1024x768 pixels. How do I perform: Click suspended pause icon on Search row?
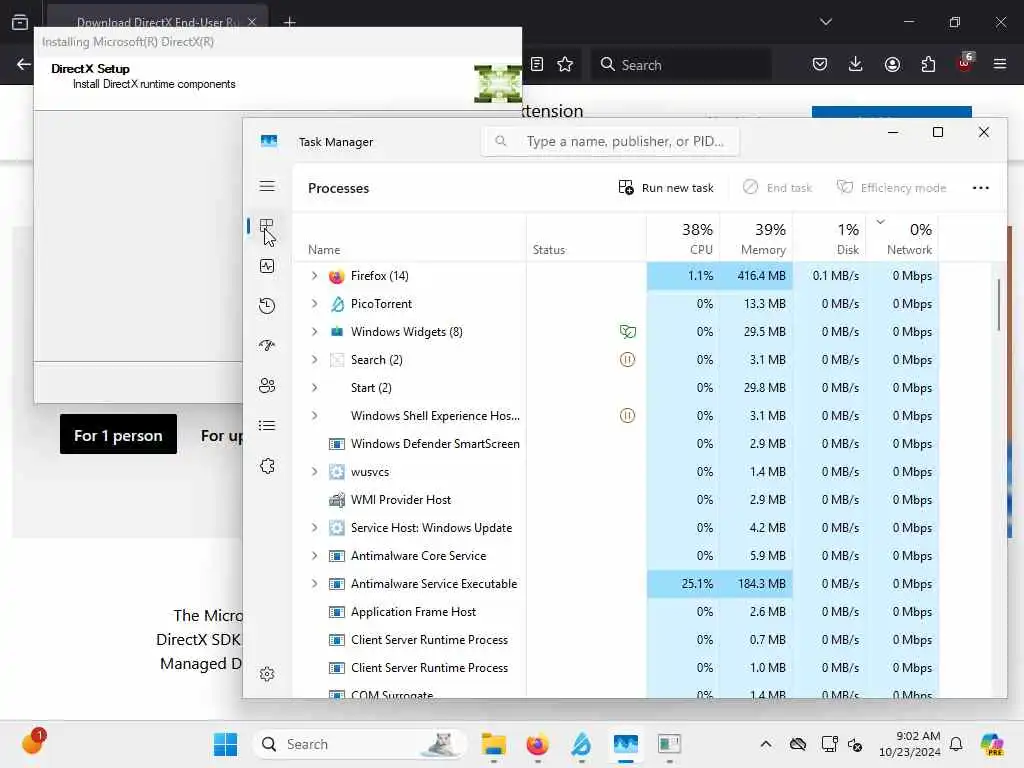pos(627,360)
